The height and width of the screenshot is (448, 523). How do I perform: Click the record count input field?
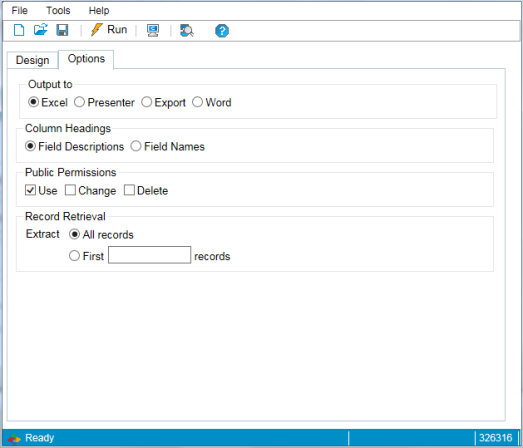[149, 255]
